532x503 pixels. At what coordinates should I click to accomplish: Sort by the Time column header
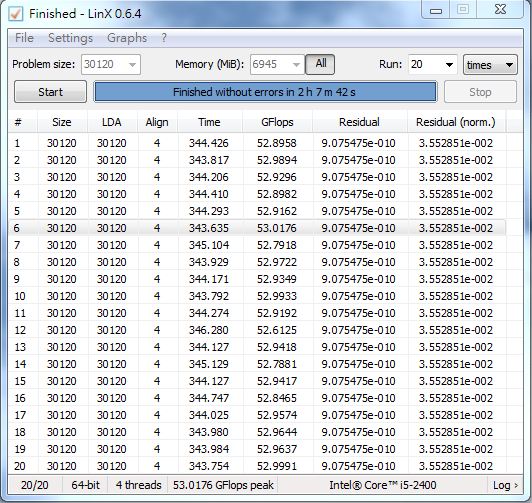209,122
